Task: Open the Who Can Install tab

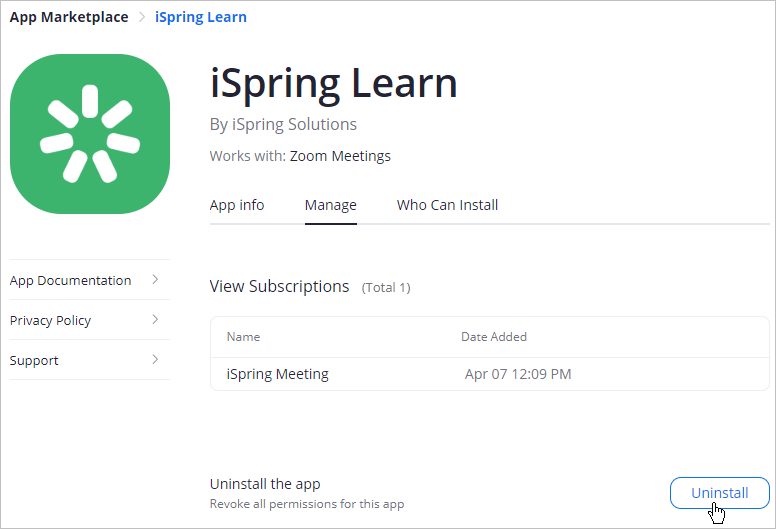Action: pos(447,205)
